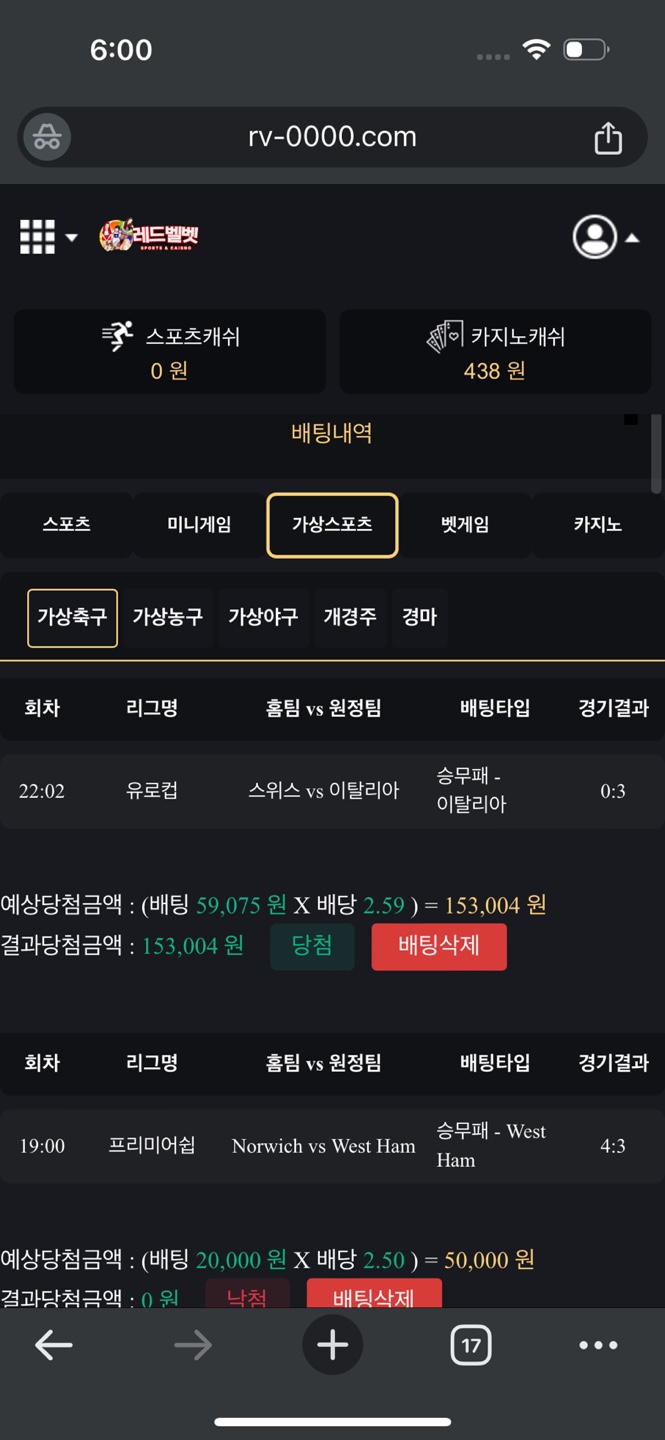
Task: Select the 가상농구 category
Action: pos(167,617)
